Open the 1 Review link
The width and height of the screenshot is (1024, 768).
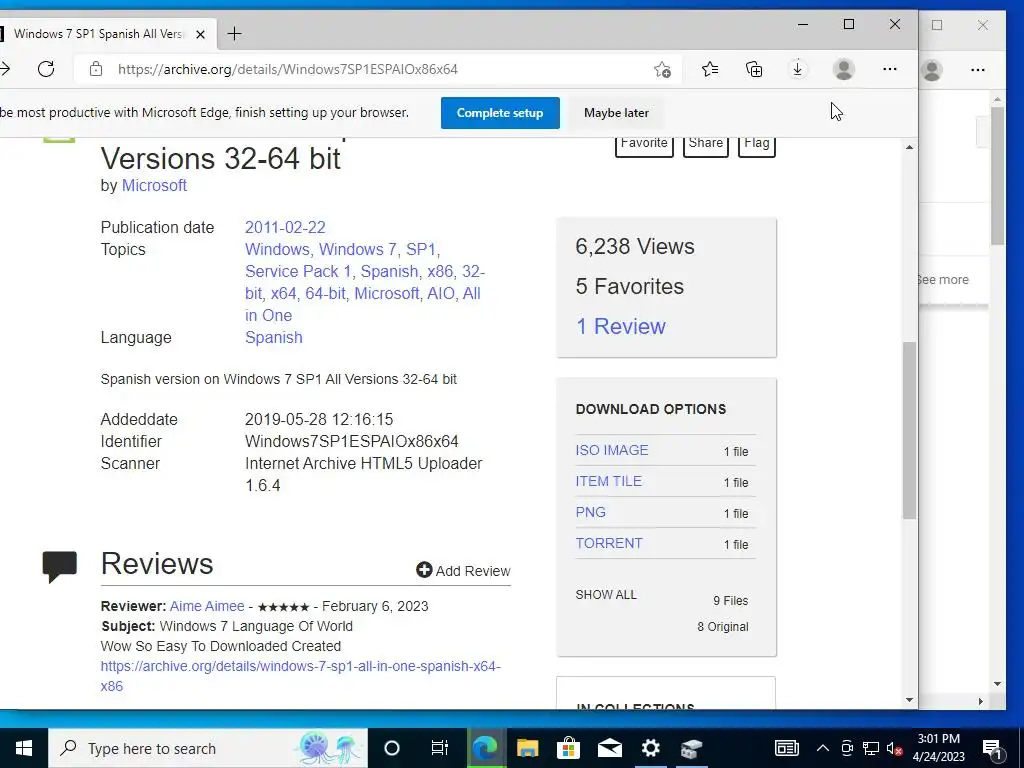coord(620,326)
